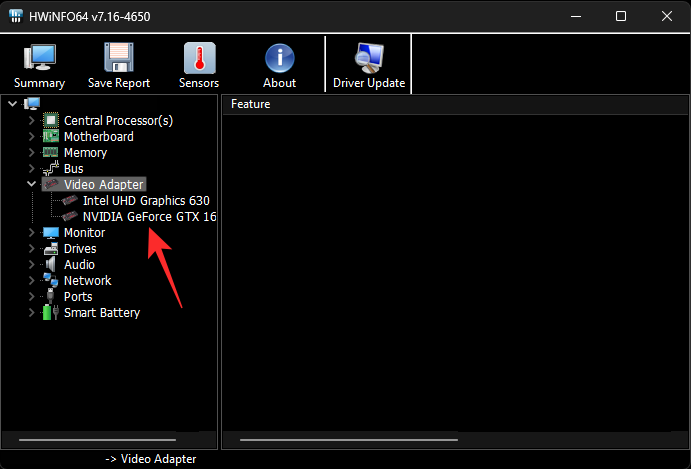
Task: Select the Ports tree item
Action: [x=78, y=296]
